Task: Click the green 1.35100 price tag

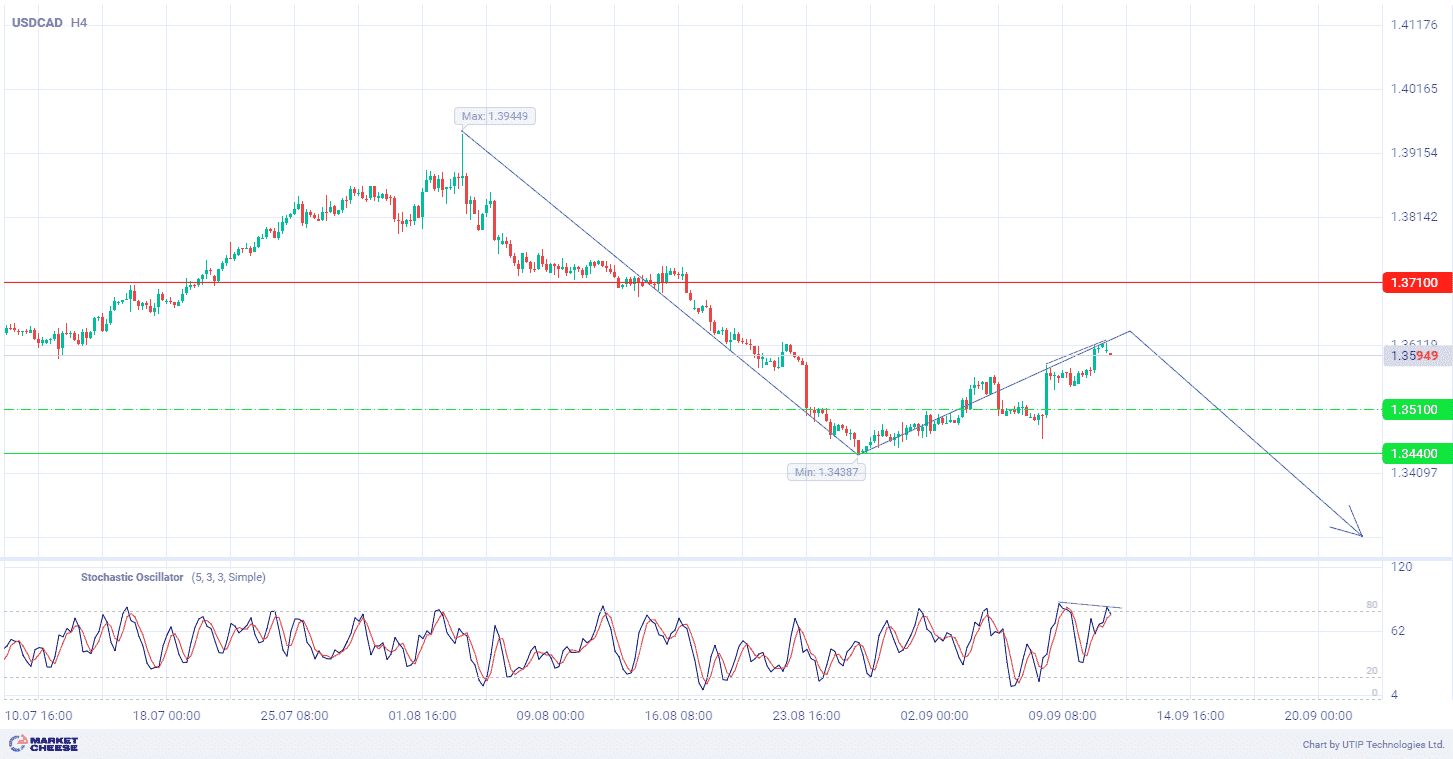Action: pos(1415,409)
